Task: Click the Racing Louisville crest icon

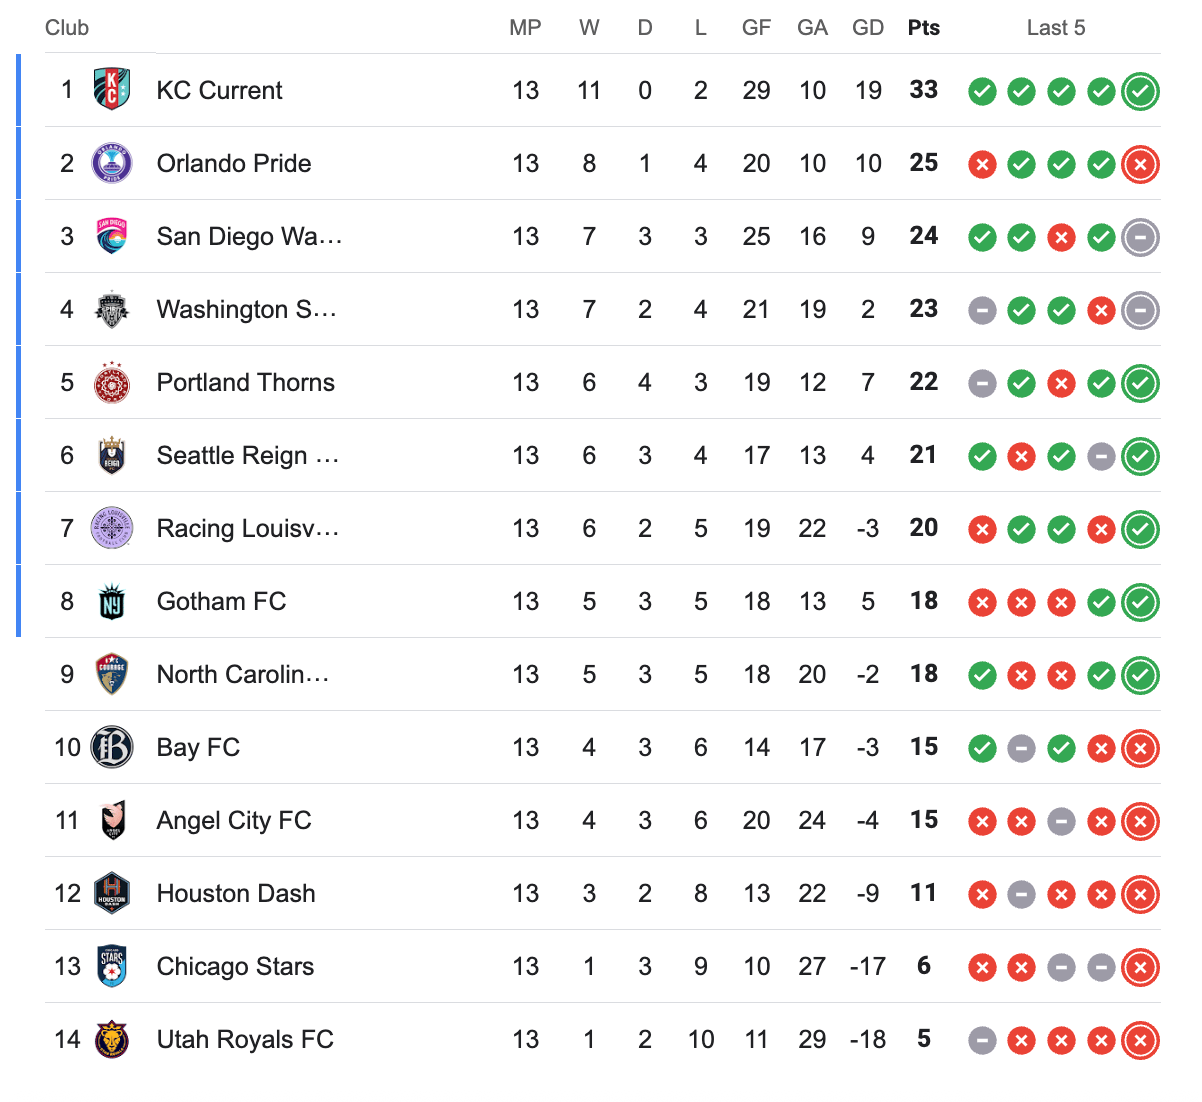Action: point(112,528)
